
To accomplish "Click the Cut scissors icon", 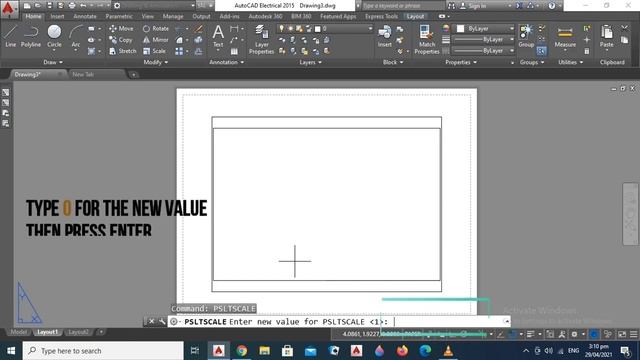I will [624, 28].
